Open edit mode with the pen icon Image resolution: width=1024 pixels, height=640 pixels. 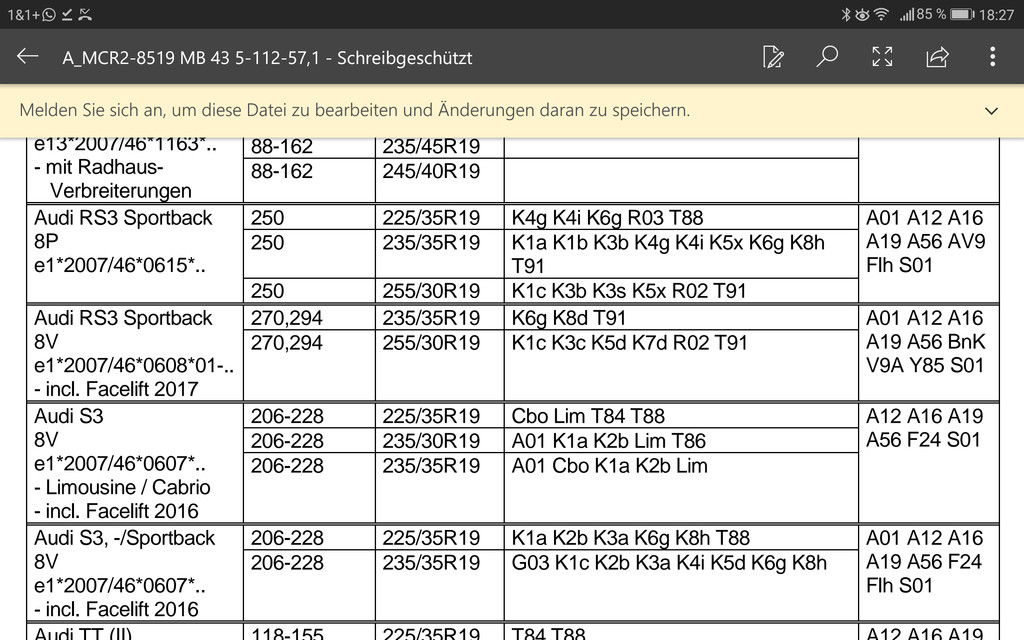(772, 57)
